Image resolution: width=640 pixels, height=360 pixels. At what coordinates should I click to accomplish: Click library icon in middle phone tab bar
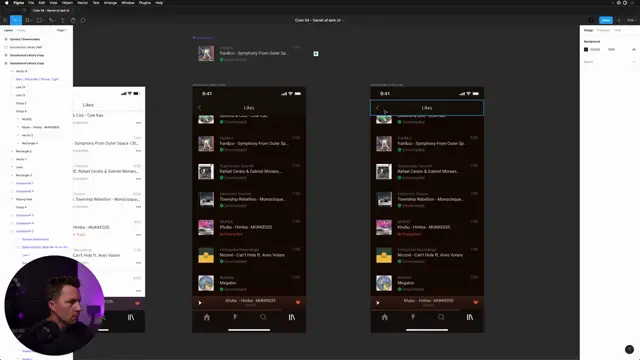point(292,317)
